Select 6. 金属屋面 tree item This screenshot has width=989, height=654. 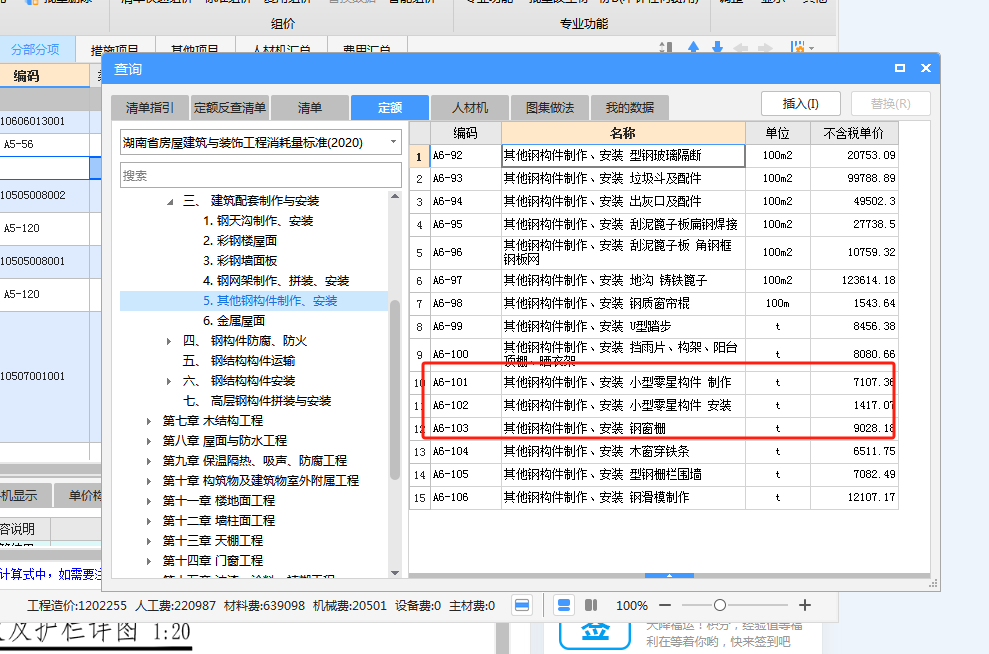[x=233, y=321]
